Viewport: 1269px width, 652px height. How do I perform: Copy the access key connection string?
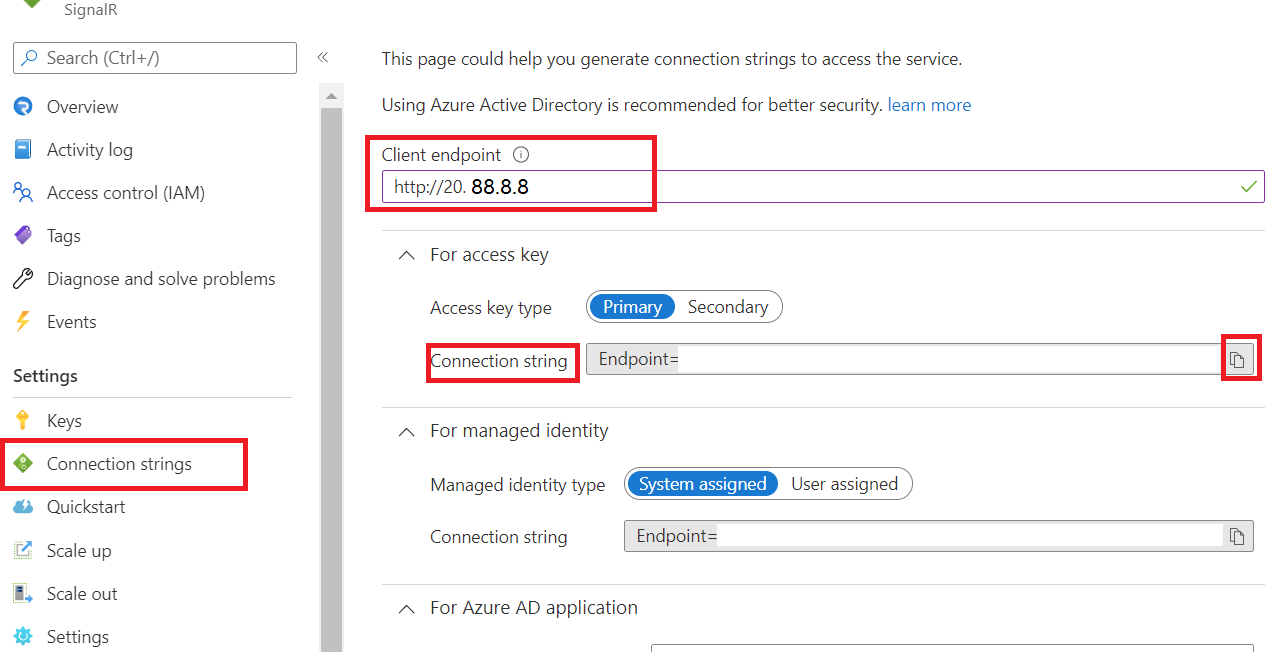tap(1239, 358)
